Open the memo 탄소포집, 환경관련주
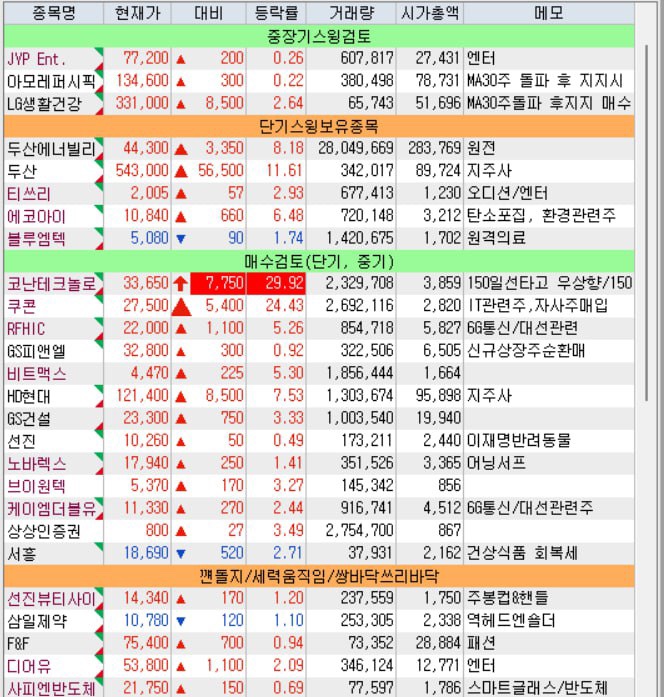664x697 pixels. click(541, 216)
